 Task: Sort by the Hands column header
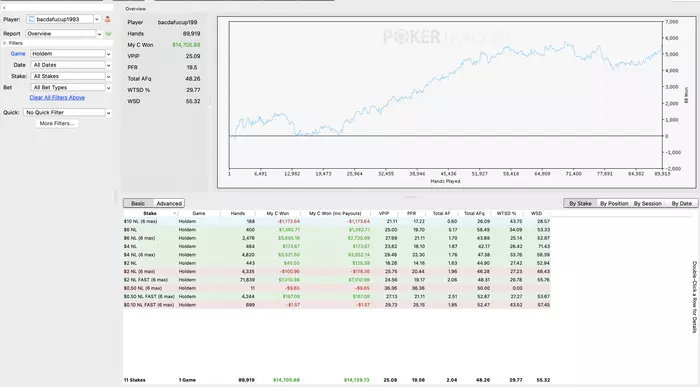pyautogui.click(x=238, y=214)
